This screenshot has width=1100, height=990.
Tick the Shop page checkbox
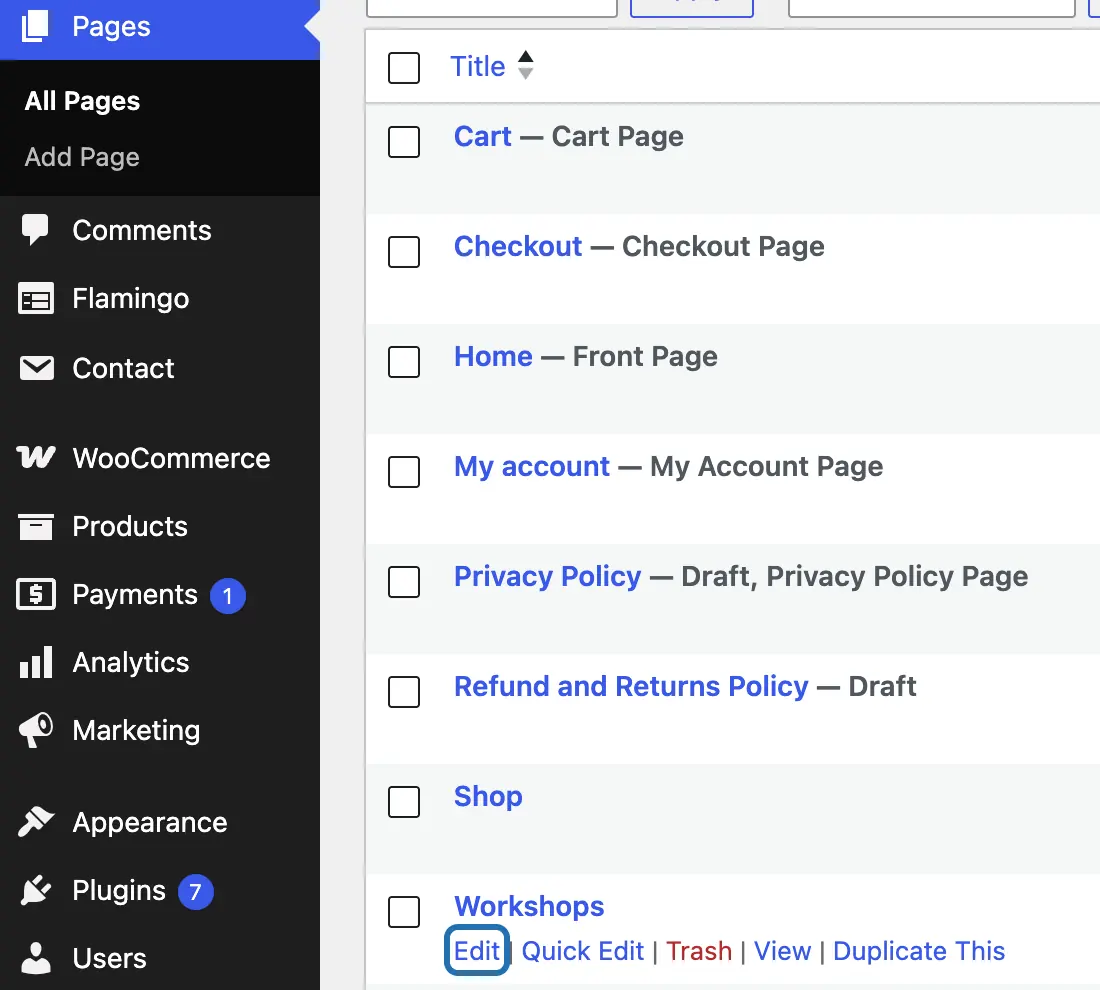404,802
